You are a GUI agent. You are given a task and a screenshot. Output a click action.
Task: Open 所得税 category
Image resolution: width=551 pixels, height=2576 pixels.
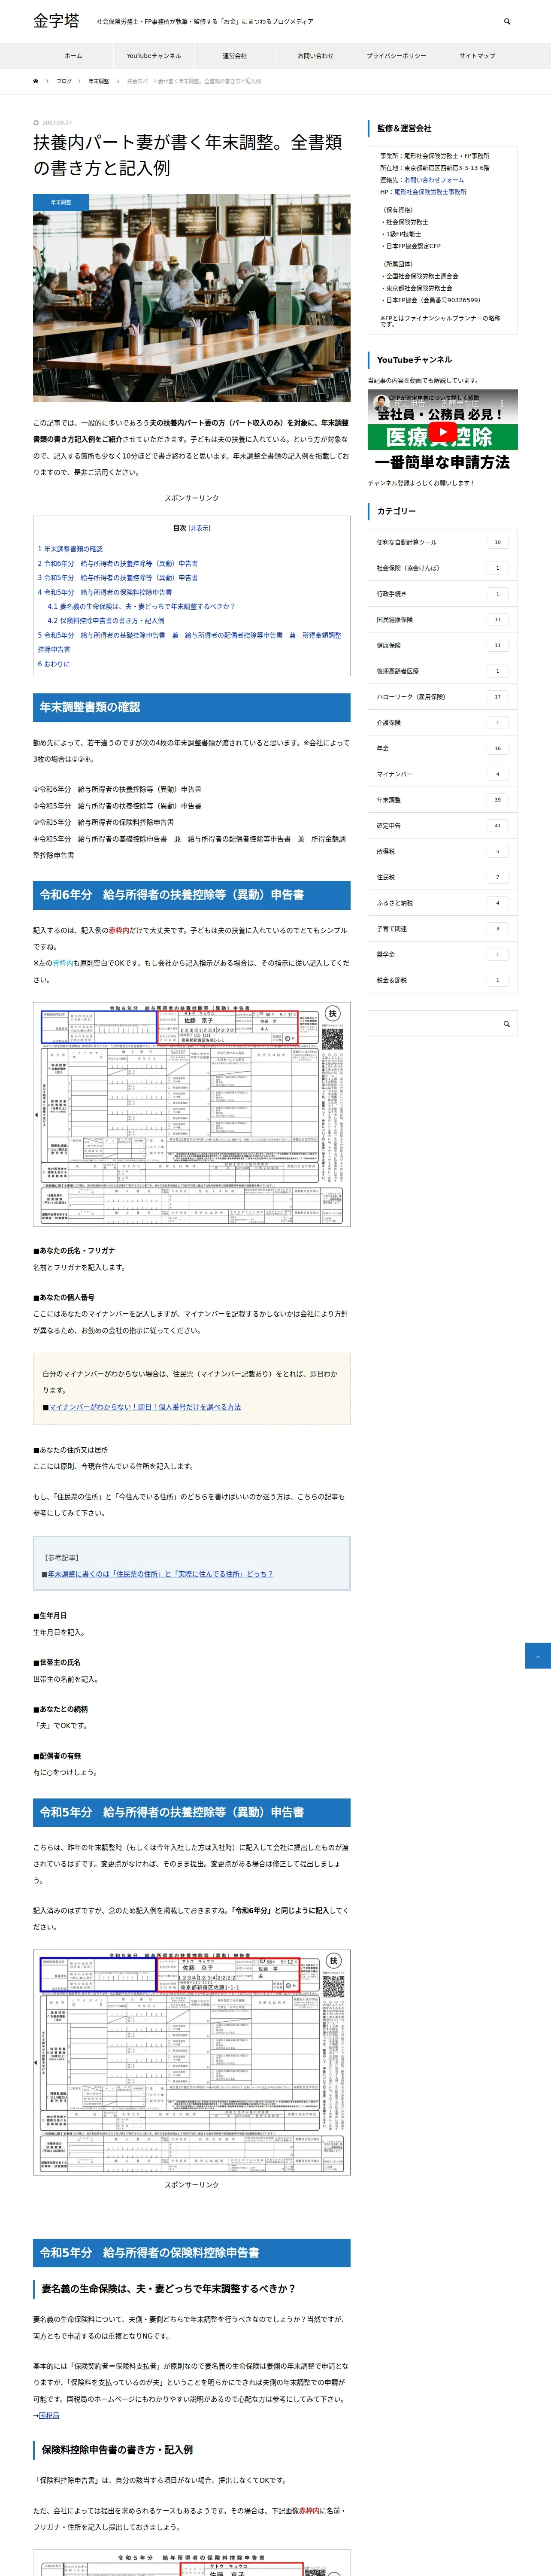click(x=442, y=851)
